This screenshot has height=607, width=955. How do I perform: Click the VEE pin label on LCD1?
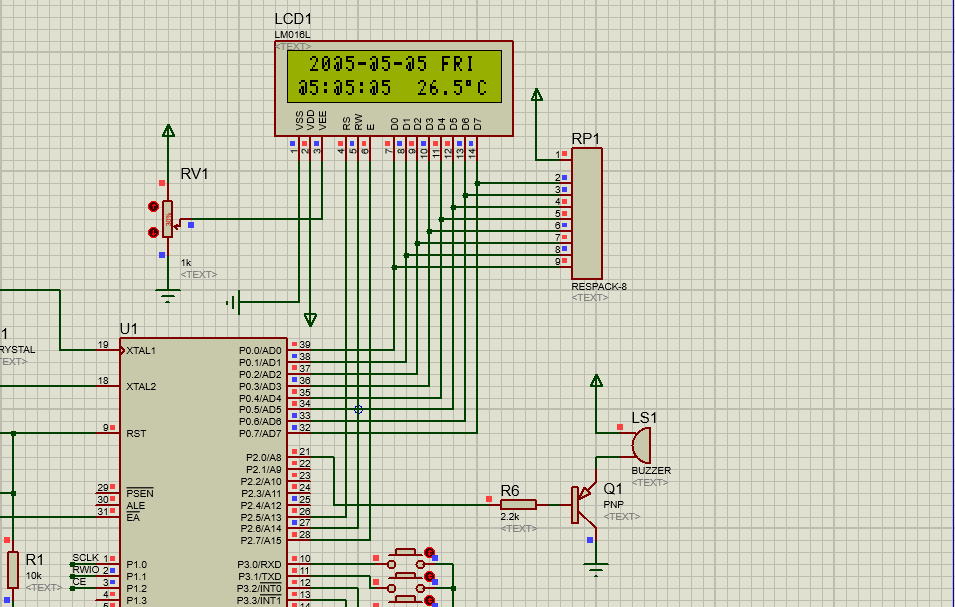click(x=323, y=121)
